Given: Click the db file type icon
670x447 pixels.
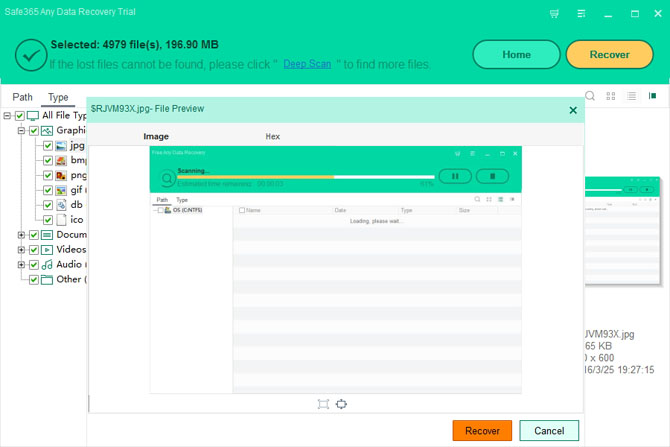Looking at the screenshot, I should (x=61, y=205).
